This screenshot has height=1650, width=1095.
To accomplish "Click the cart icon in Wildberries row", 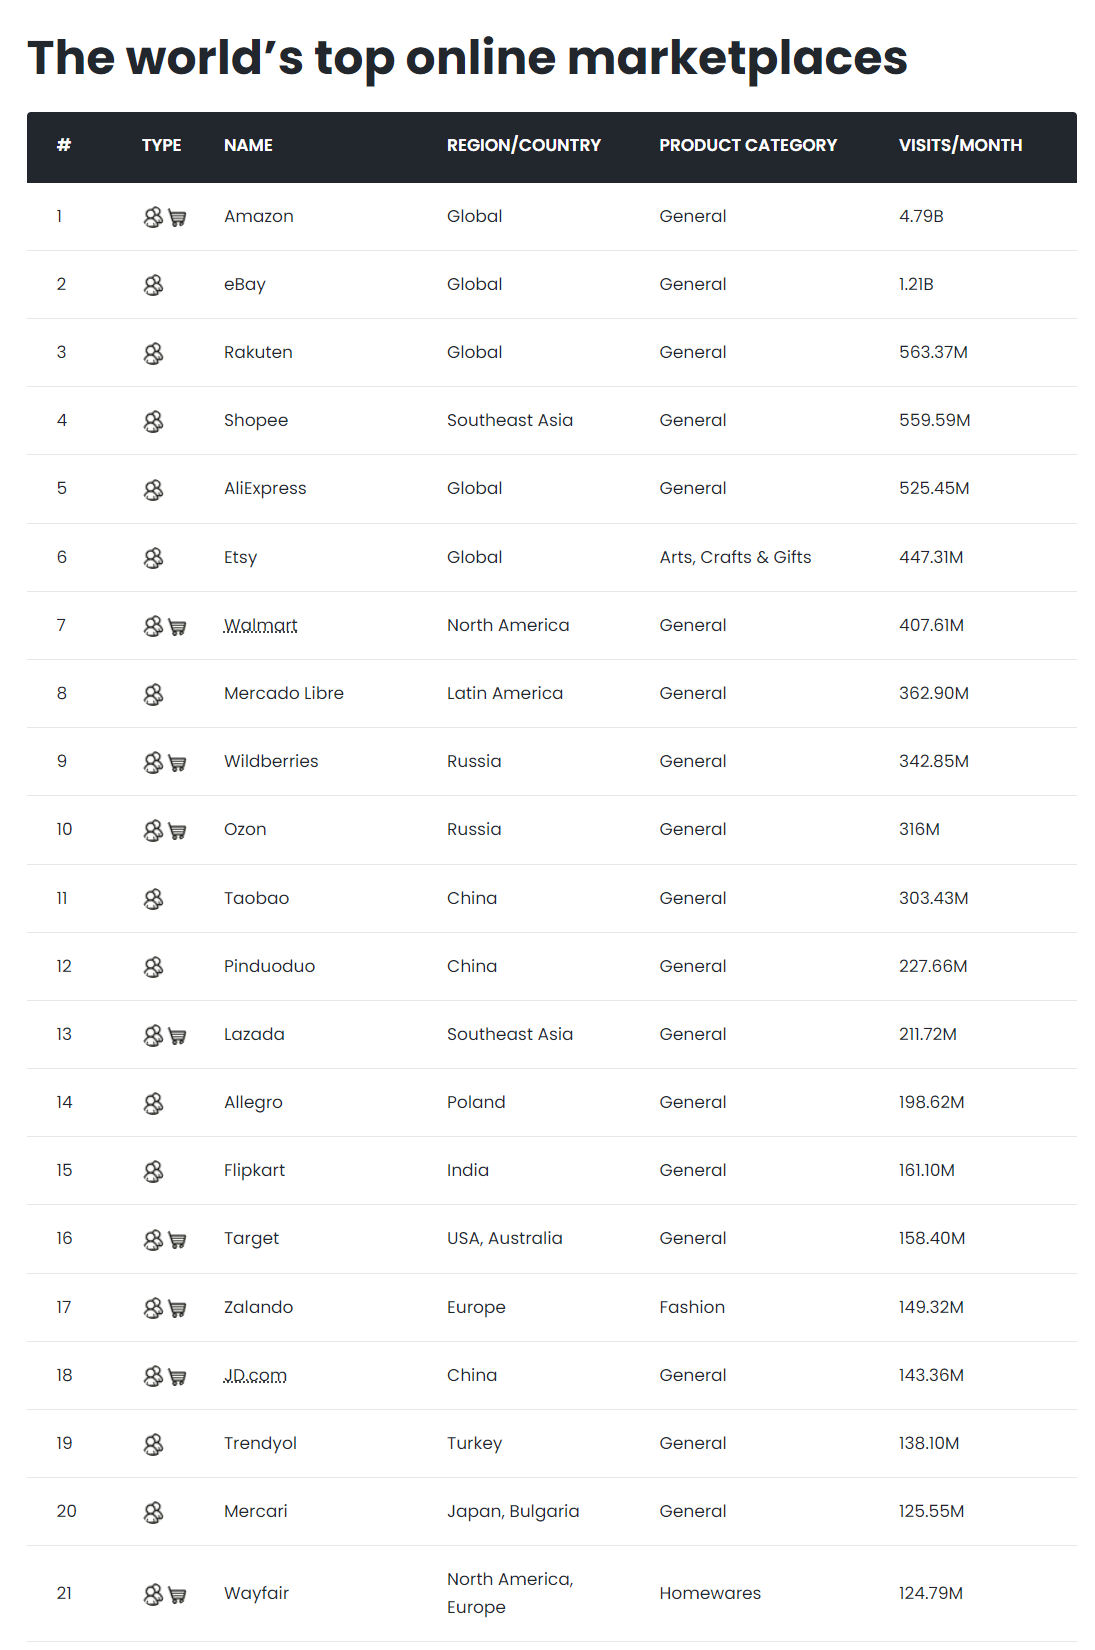I will click(177, 763).
